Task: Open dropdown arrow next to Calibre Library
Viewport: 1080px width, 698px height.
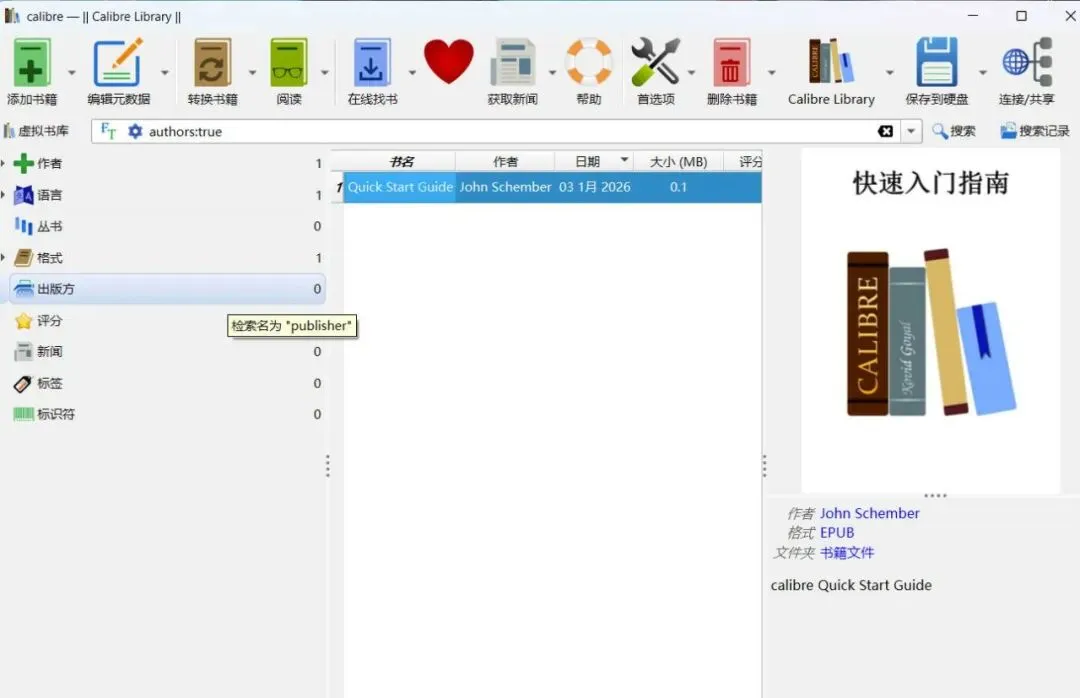Action: [x=889, y=72]
